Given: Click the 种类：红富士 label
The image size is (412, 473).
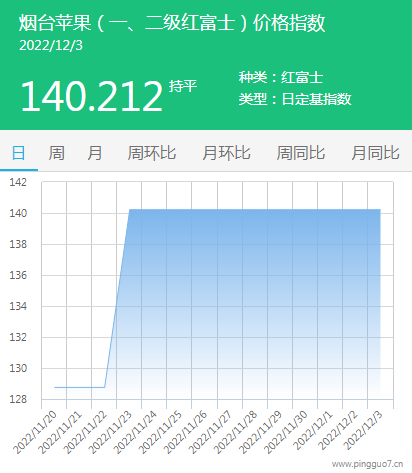Looking at the screenshot, I should [x=281, y=77].
